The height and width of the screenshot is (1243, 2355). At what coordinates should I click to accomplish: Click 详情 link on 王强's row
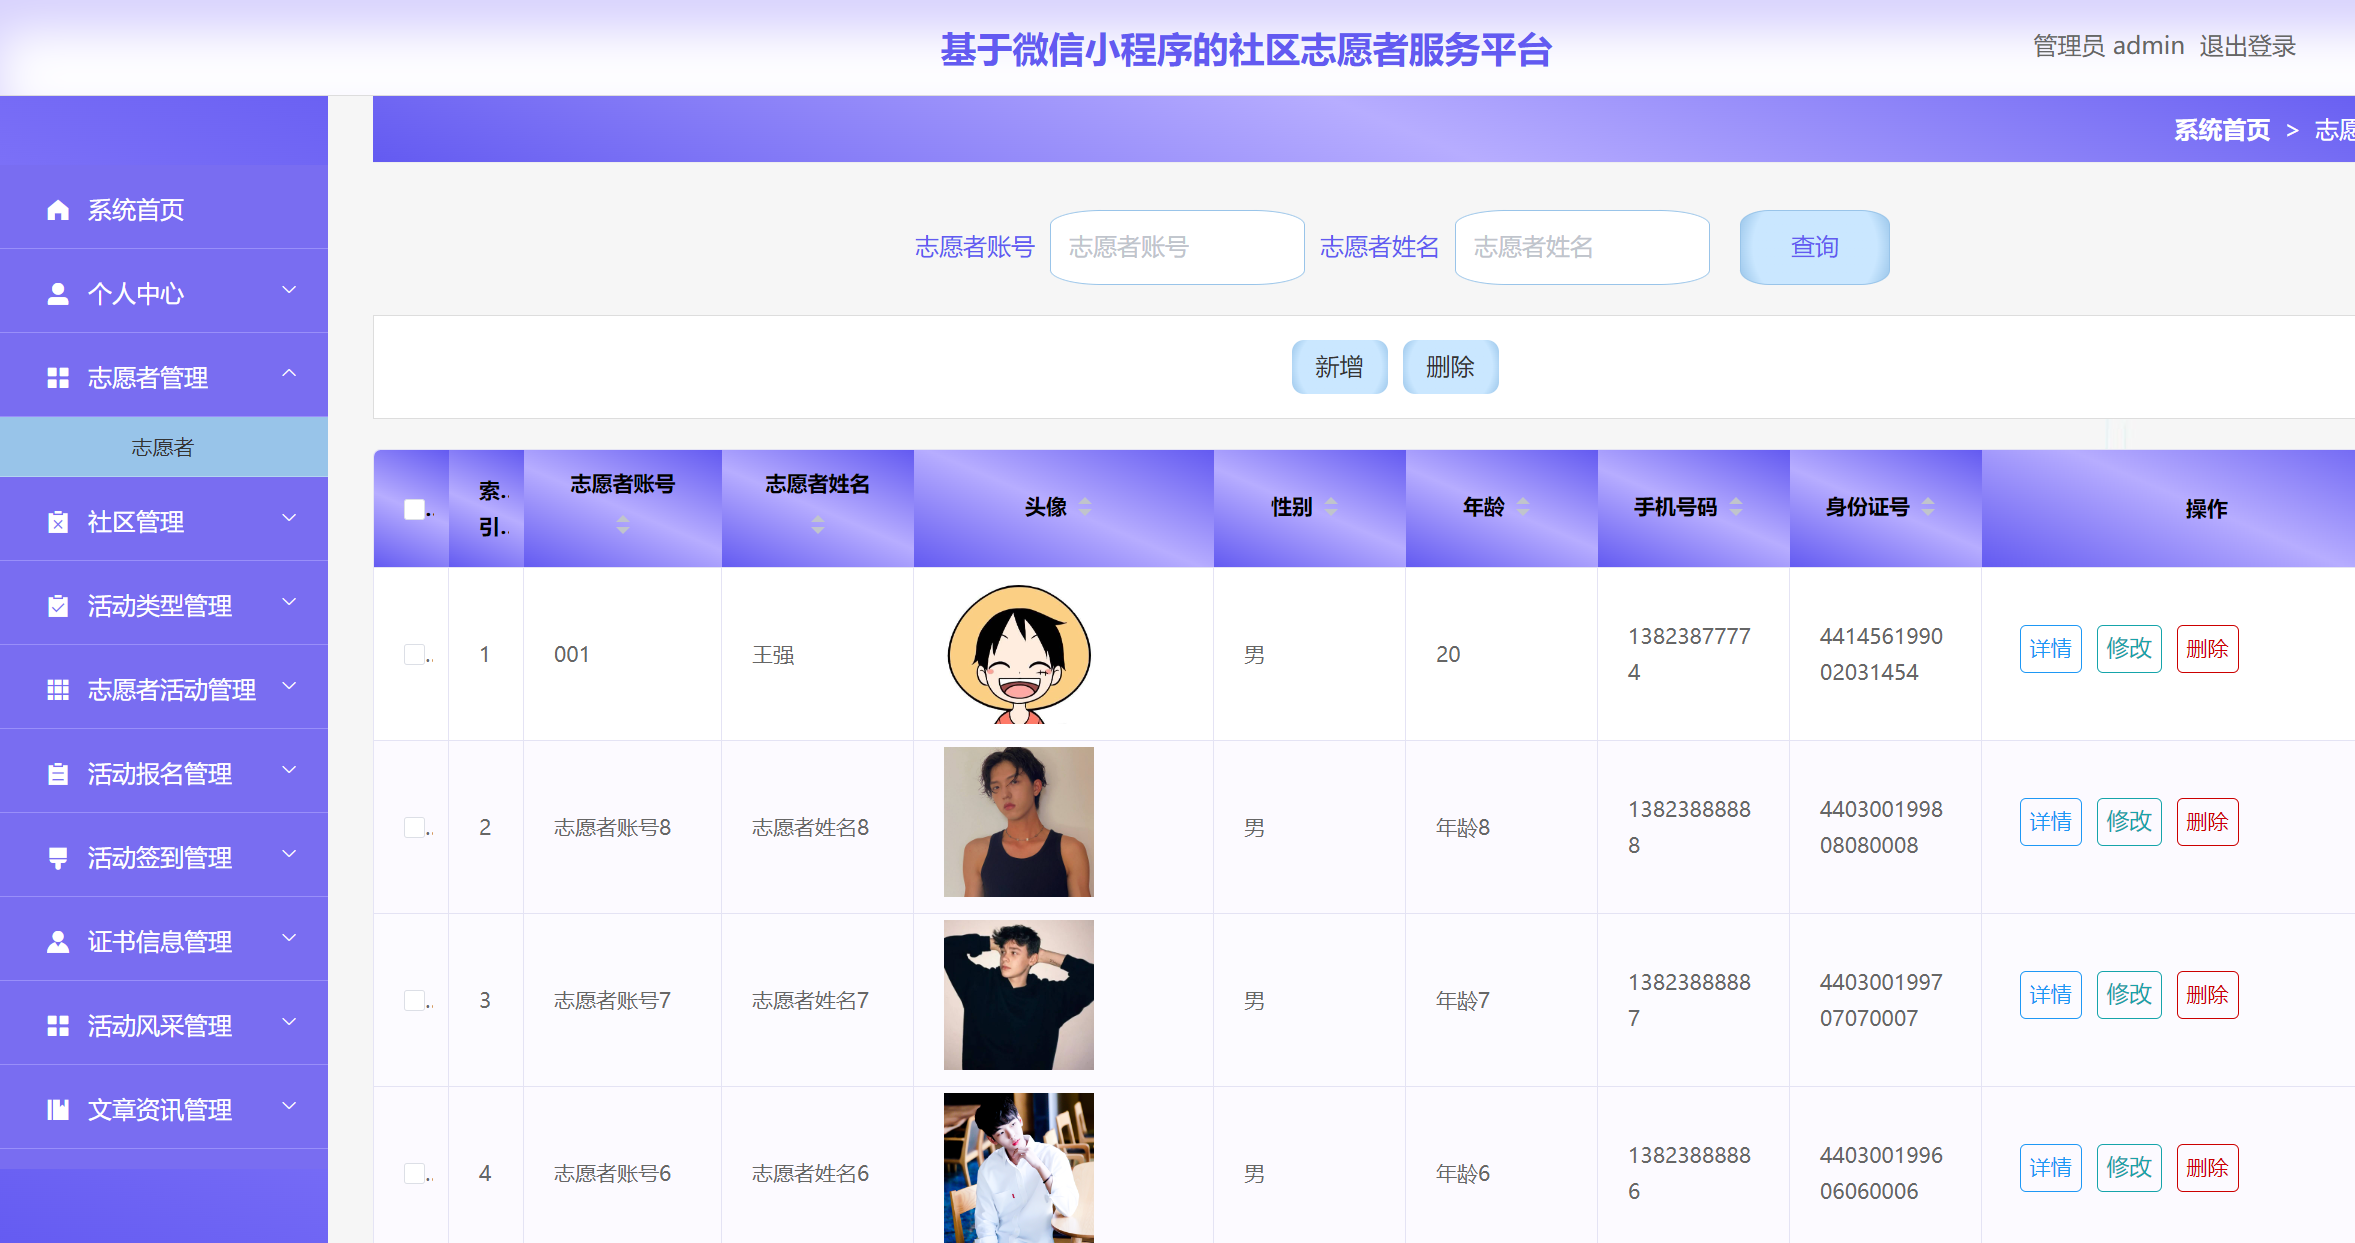[2050, 649]
